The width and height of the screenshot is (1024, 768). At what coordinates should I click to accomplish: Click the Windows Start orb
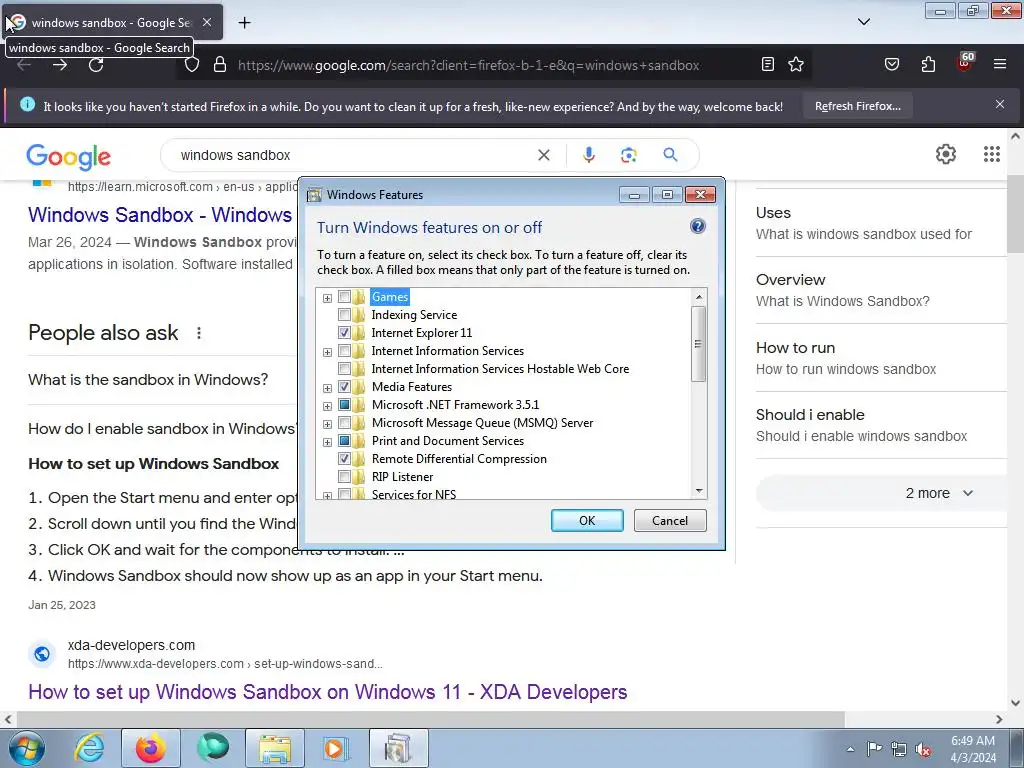coord(27,748)
